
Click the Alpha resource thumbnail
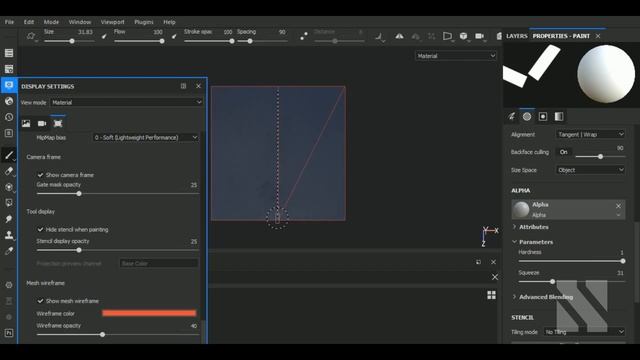tap(521, 209)
